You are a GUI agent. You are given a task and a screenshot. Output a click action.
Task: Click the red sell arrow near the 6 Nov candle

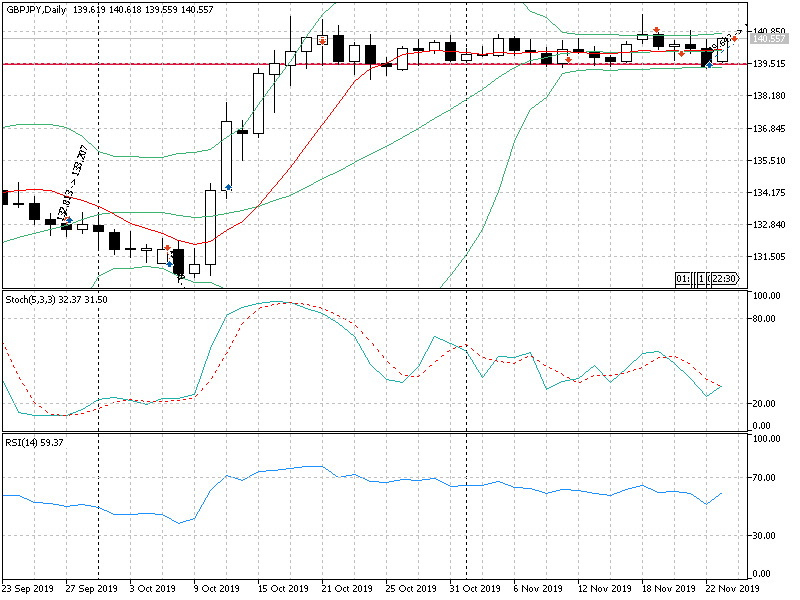pos(568,60)
